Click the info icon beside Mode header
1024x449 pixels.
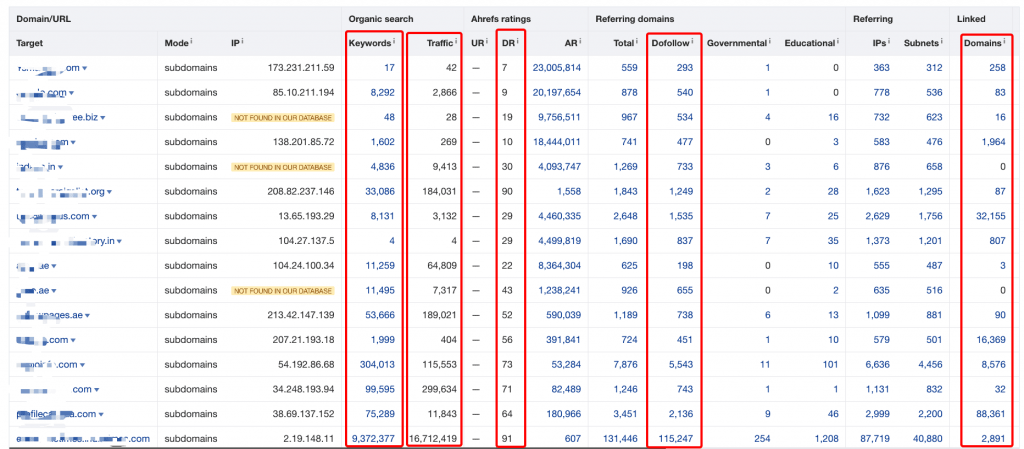click(x=191, y=42)
